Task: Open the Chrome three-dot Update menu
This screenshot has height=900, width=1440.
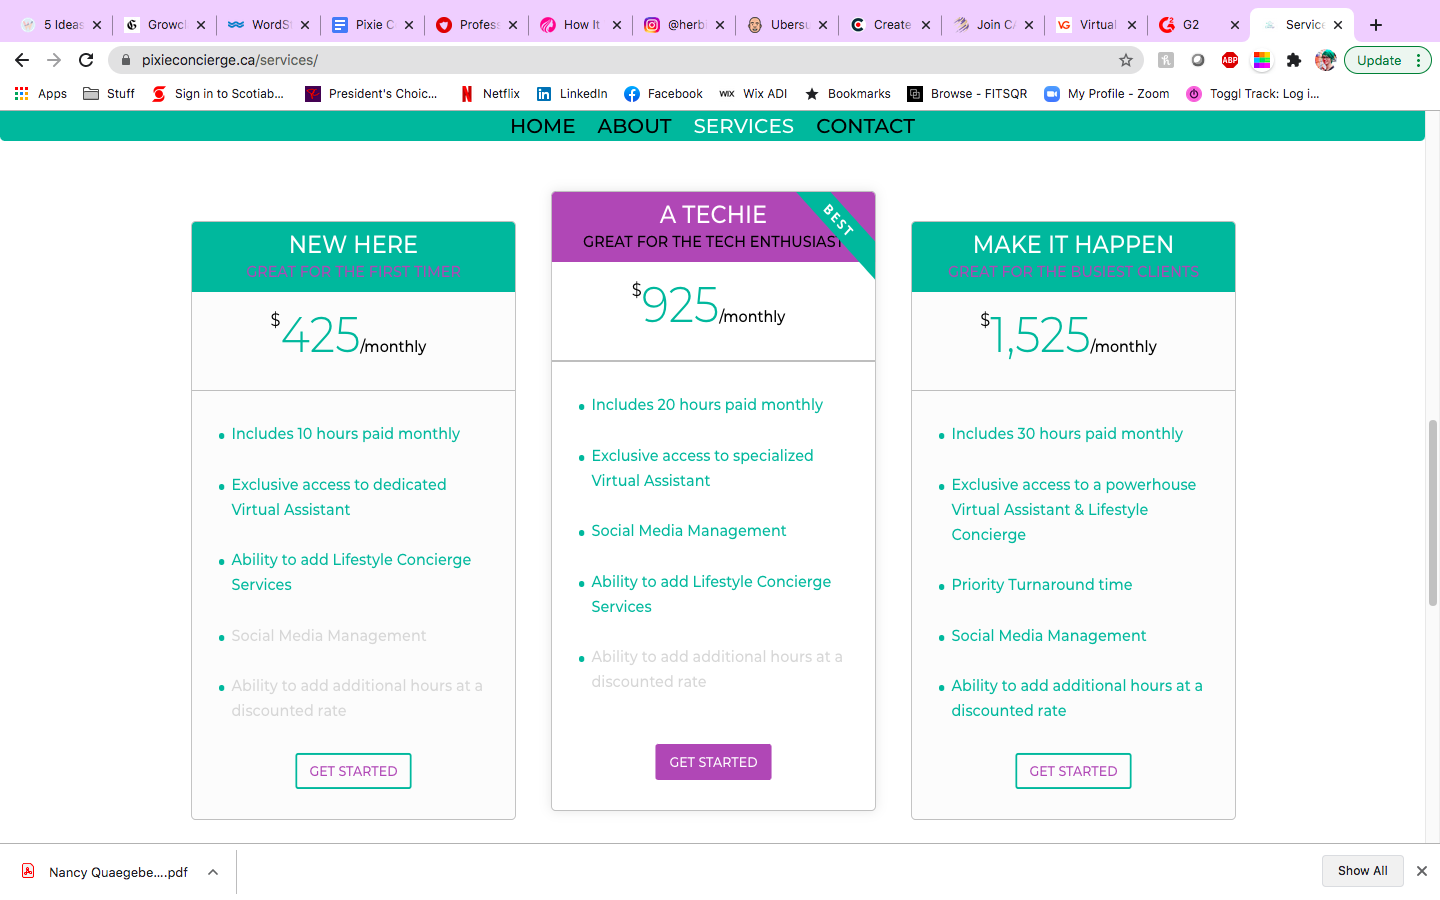Action: coord(1418,60)
